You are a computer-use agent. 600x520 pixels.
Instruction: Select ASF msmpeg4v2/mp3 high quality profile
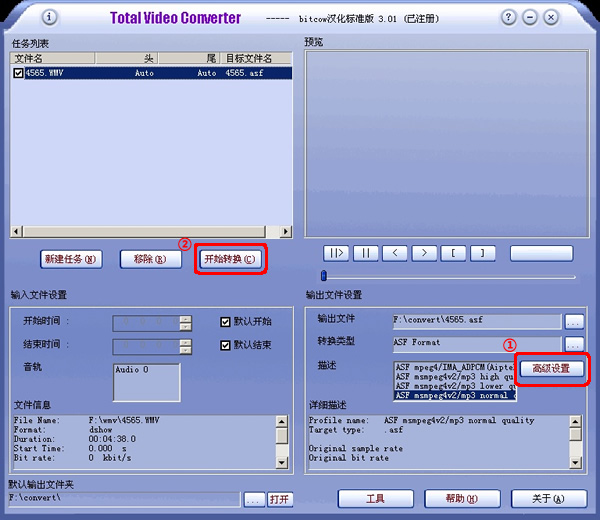(x=455, y=376)
